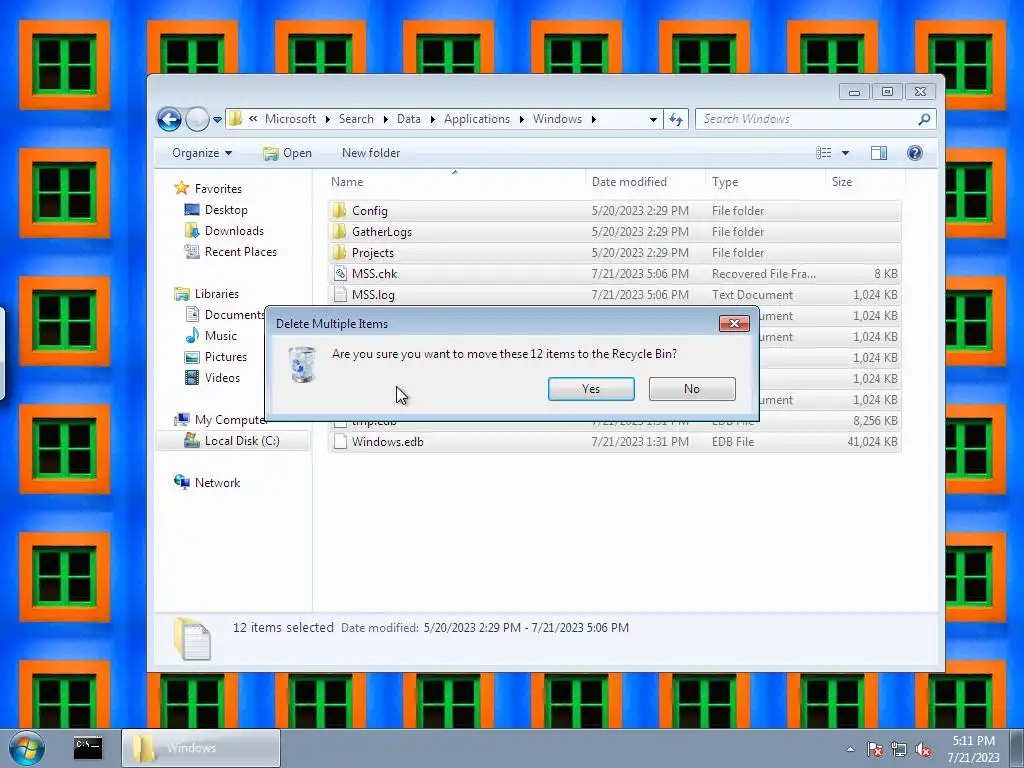1024x768 pixels.
Task: Click the taskbar clock 5:11 PM
Action: point(974,741)
